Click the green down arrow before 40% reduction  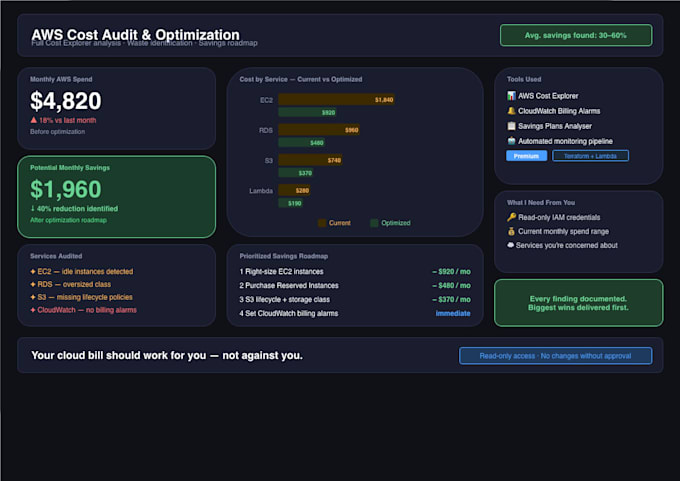pos(33,208)
